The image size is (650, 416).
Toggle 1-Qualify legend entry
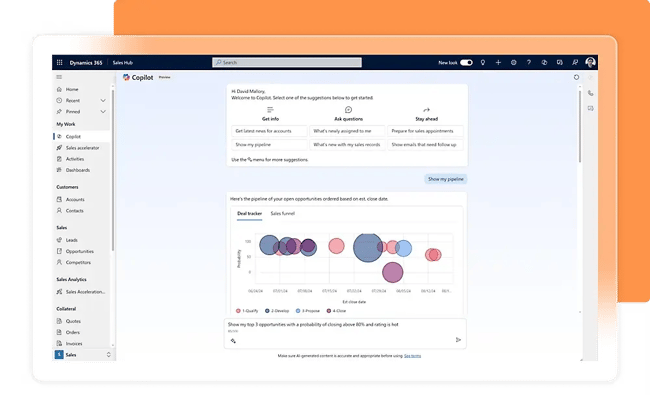click(247, 311)
